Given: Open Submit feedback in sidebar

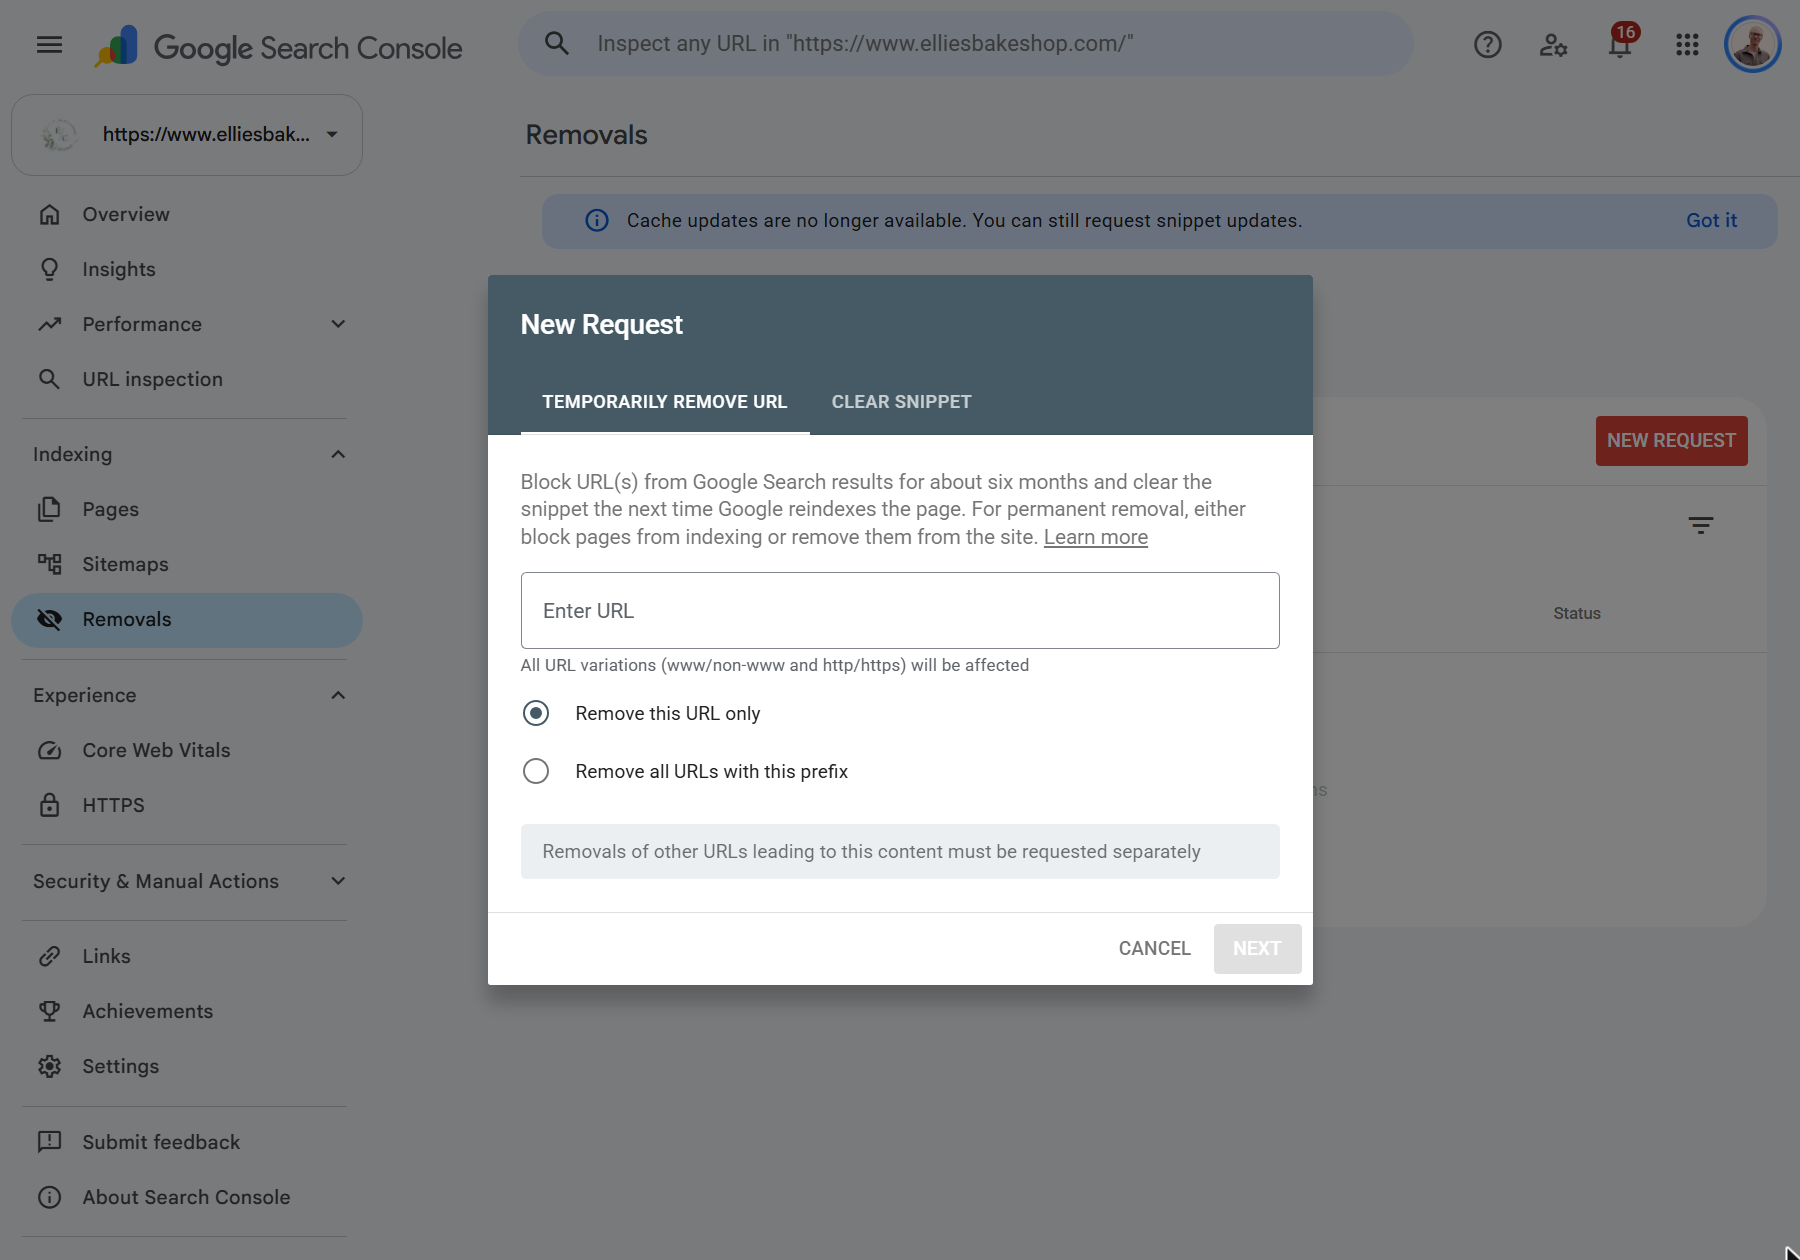Looking at the screenshot, I should point(185,1142).
